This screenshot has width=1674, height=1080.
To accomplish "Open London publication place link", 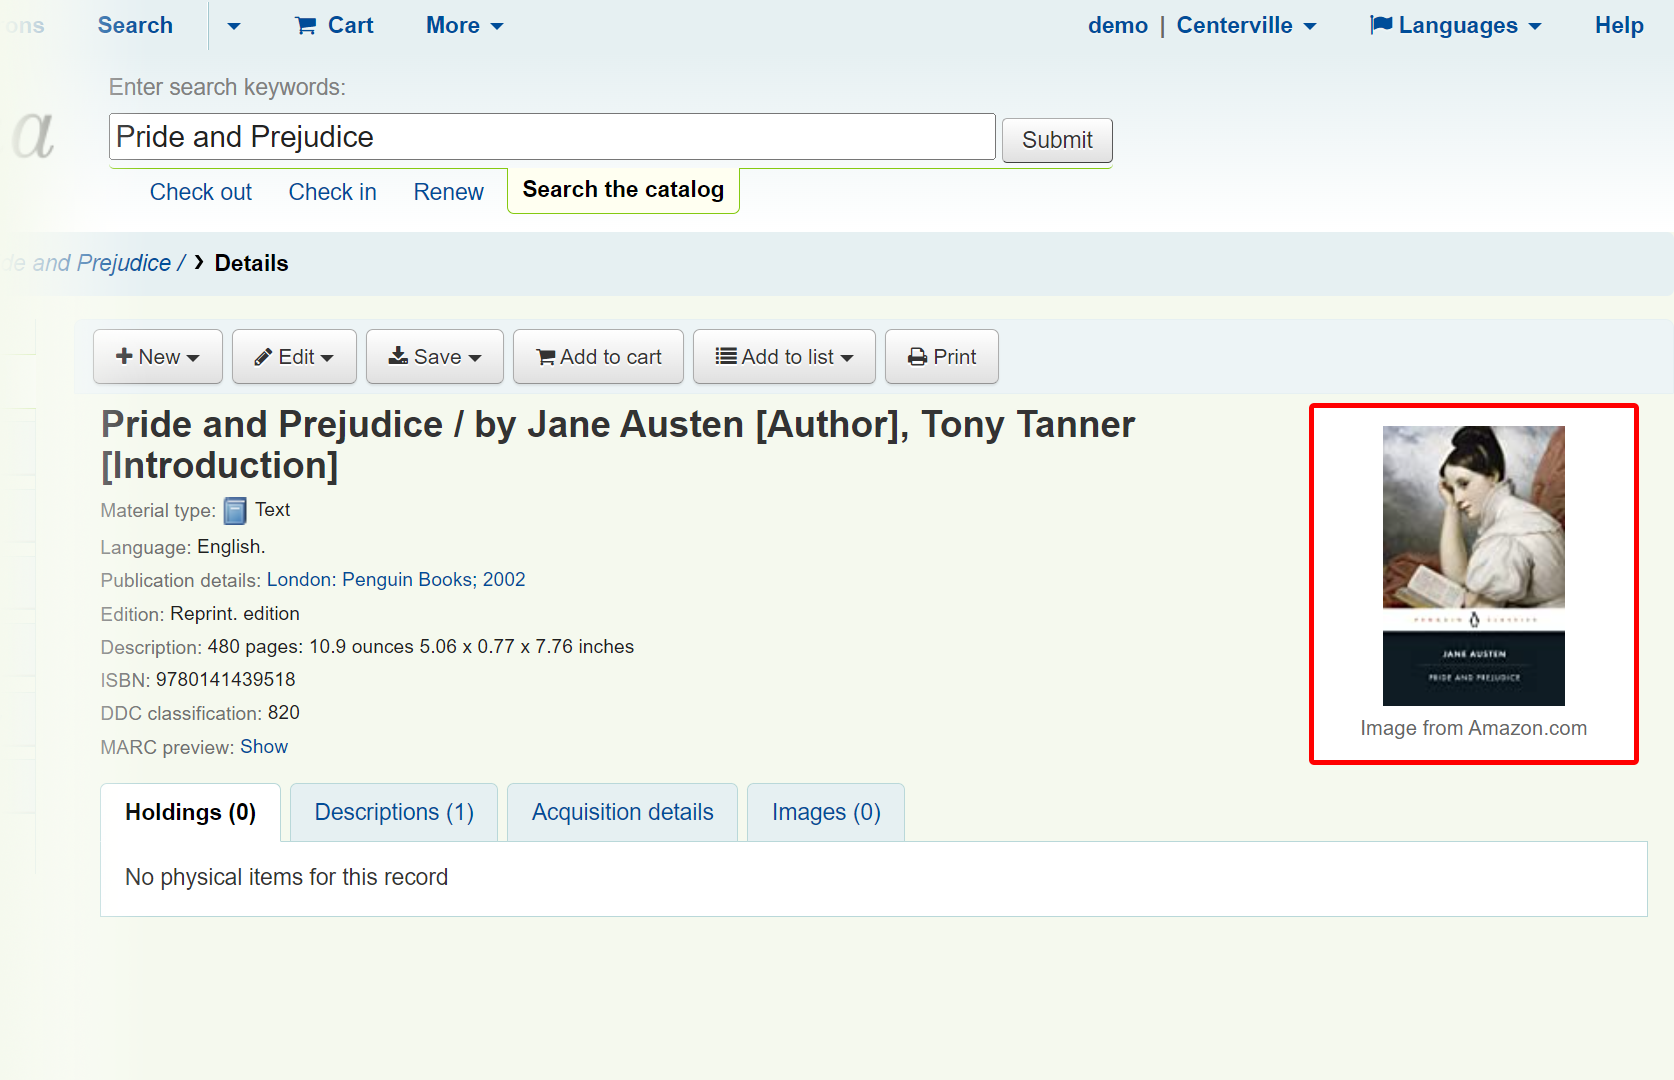I will (x=301, y=580).
